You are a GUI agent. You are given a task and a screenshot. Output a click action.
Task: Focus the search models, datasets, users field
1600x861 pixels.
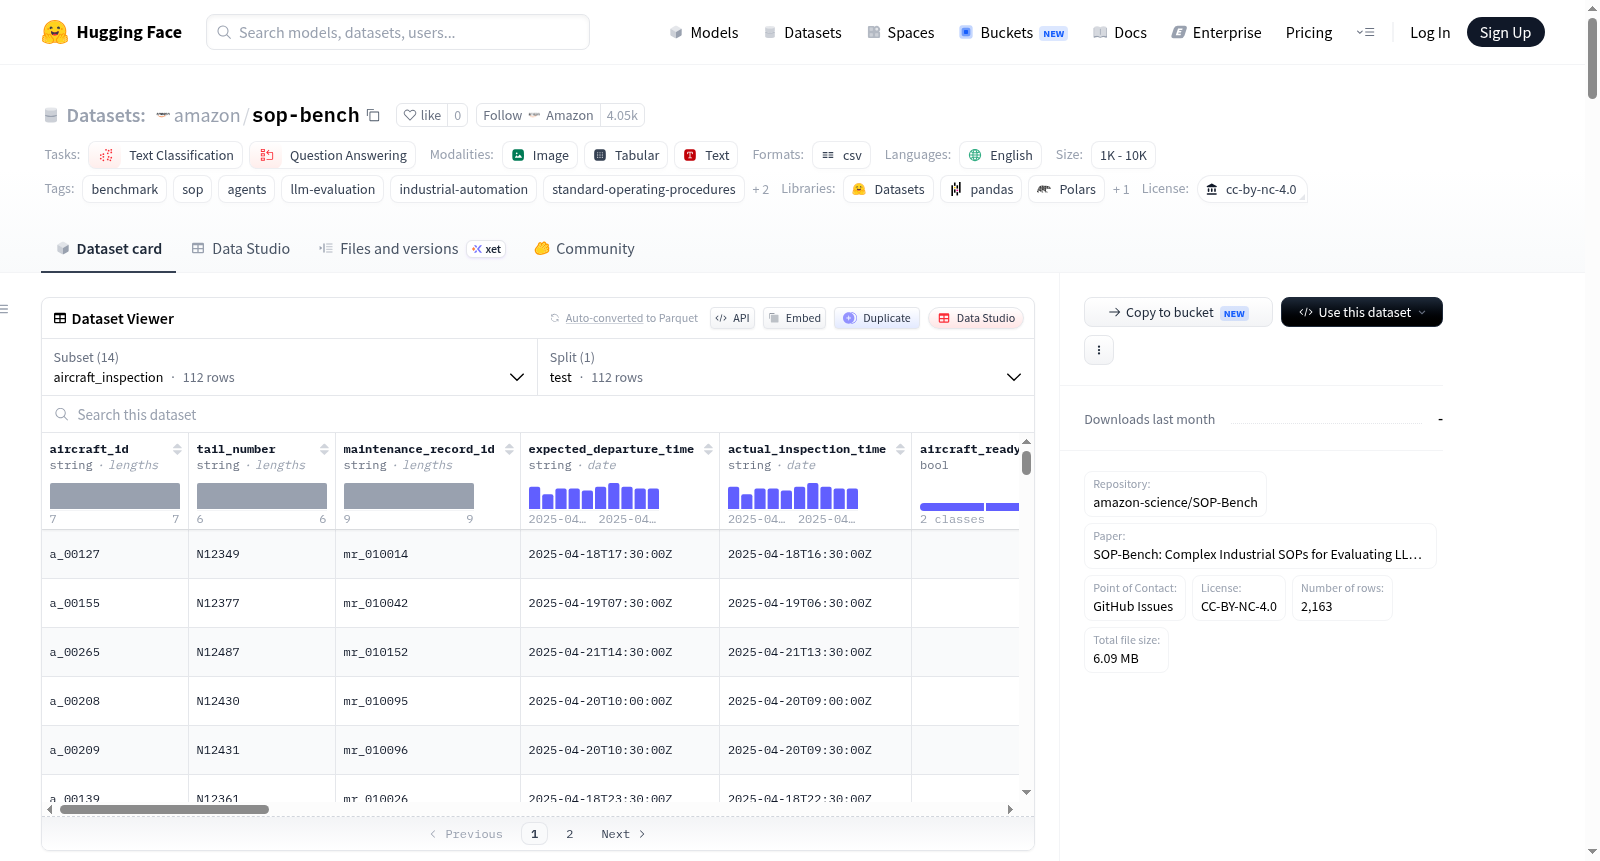pyautogui.click(x=398, y=32)
